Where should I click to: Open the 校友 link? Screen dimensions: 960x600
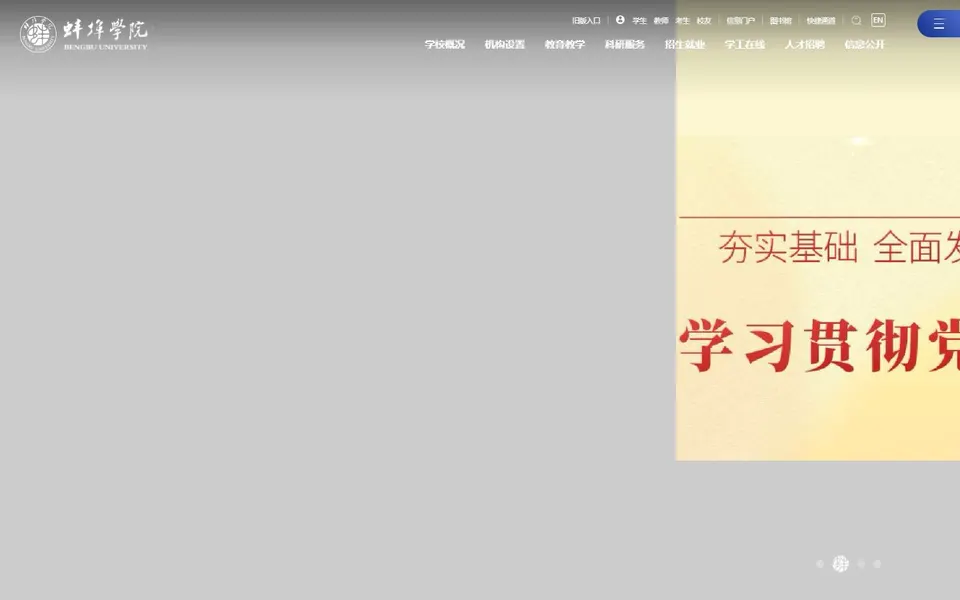pyautogui.click(x=703, y=21)
